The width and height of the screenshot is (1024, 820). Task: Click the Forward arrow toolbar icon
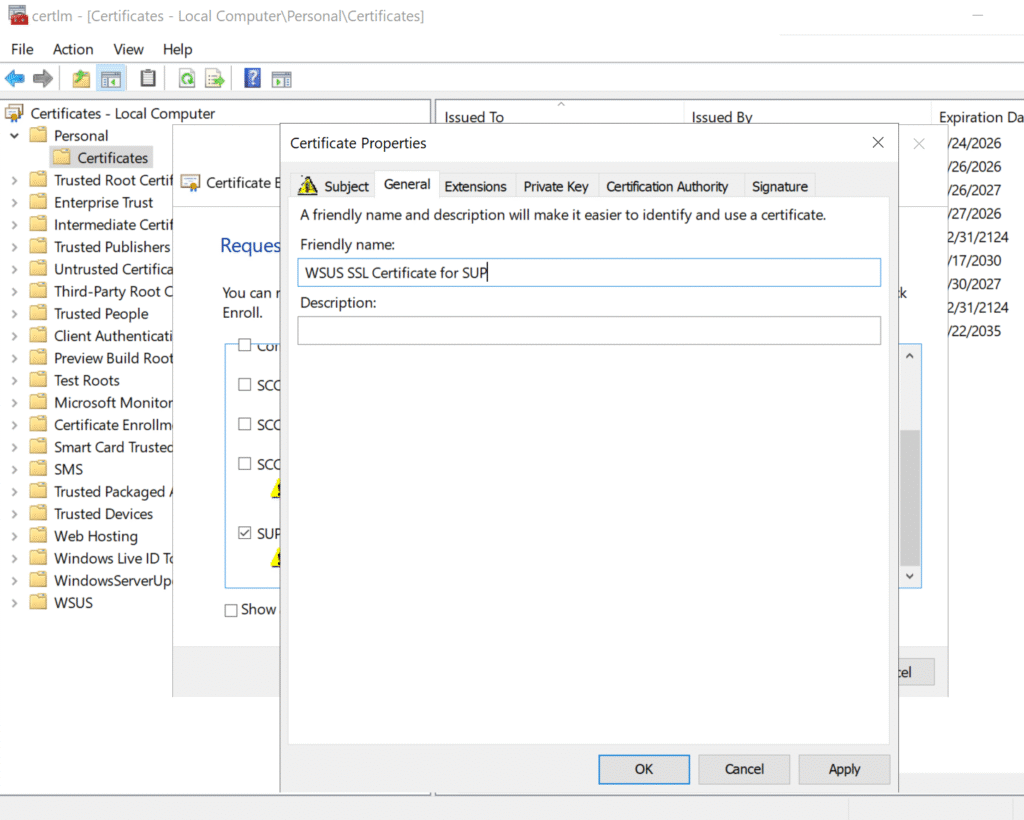pos(43,79)
